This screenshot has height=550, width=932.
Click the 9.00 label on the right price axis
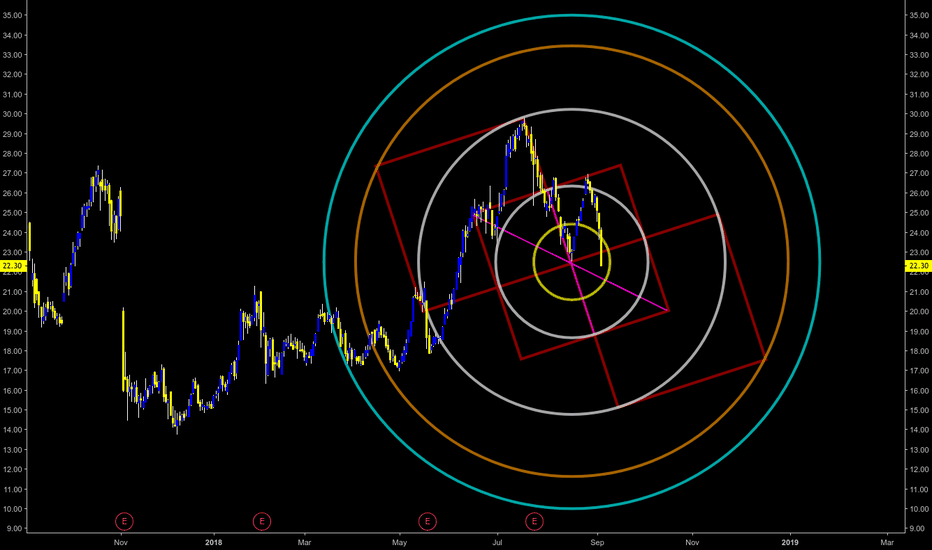[x=917, y=529]
